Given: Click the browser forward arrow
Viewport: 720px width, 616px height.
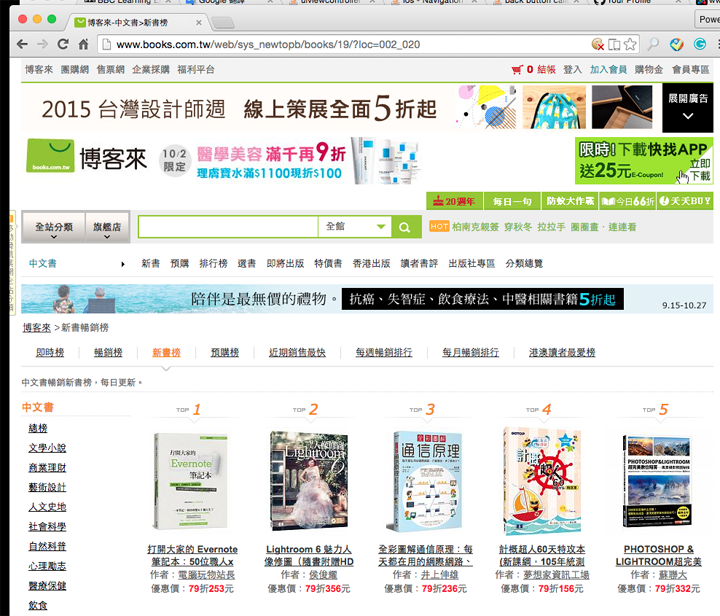Looking at the screenshot, I should pyautogui.click(x=42, y=44).
